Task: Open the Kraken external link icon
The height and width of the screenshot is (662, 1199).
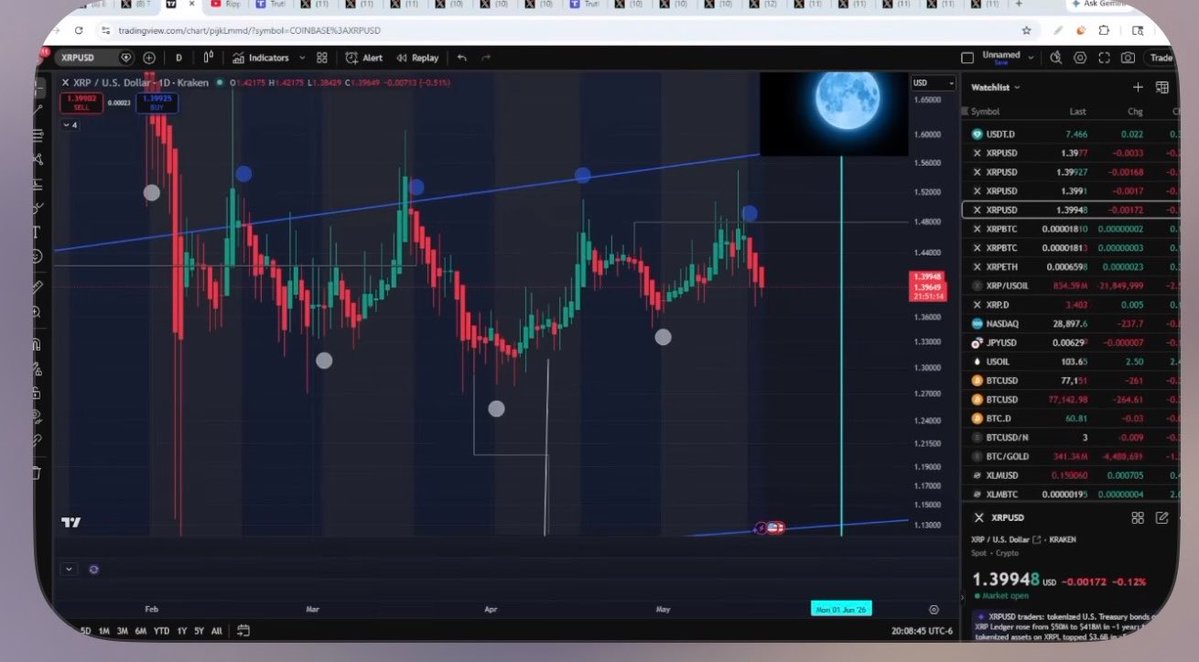Action: coord(1037,540)
